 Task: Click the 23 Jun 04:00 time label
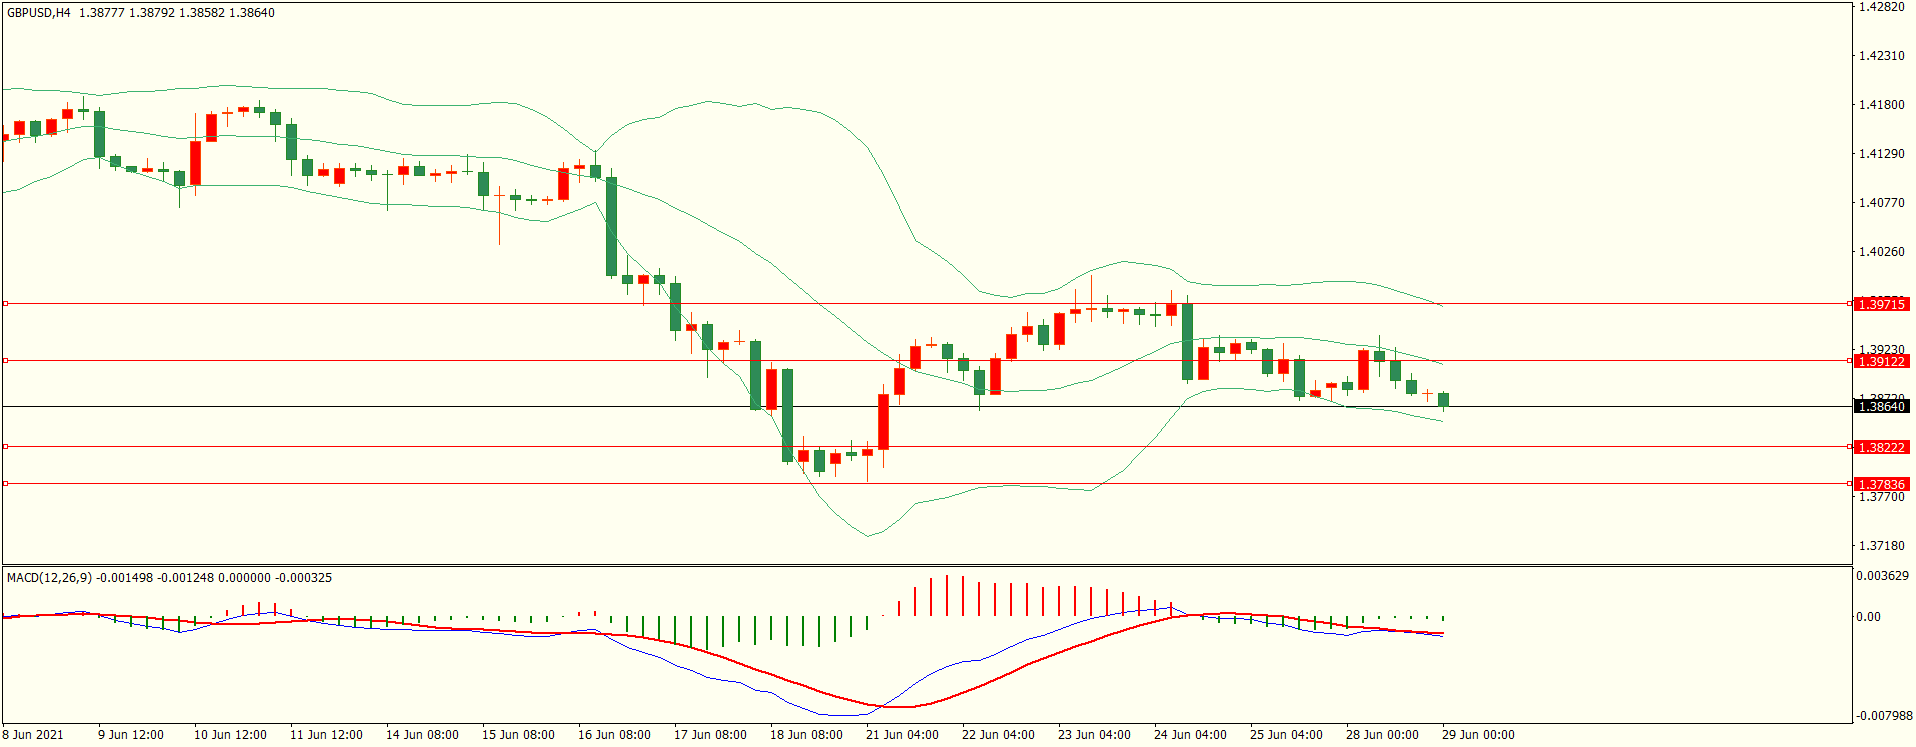point(1094,735)
